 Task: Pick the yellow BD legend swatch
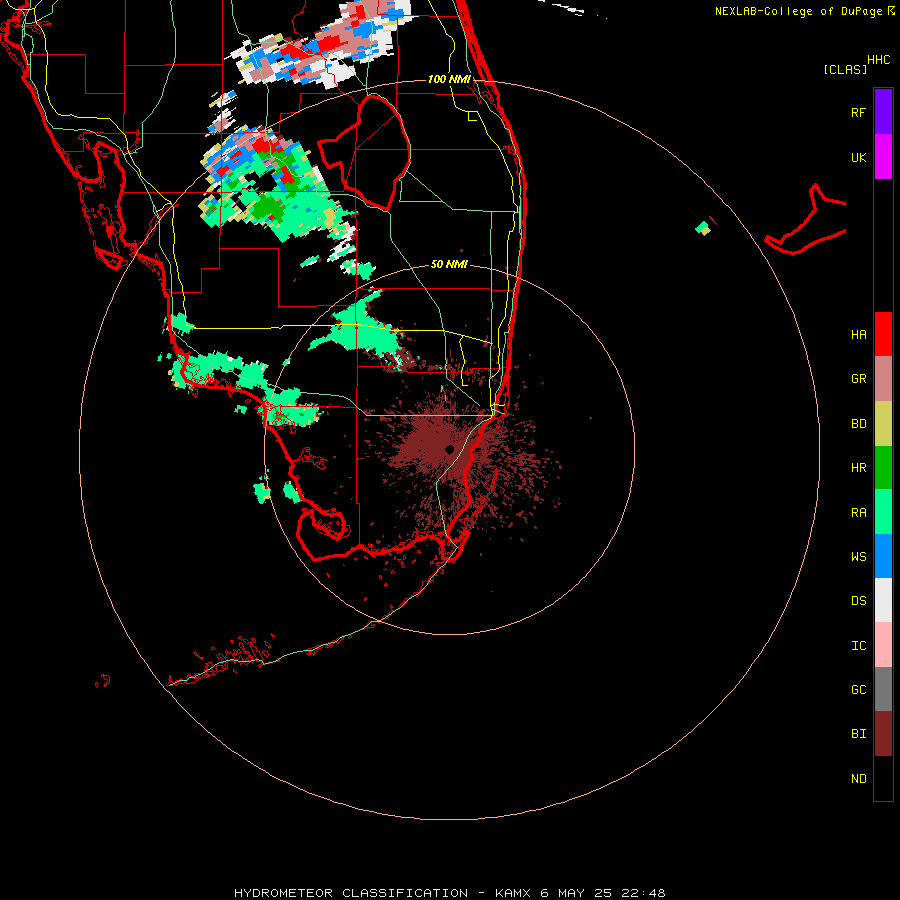click(x=883, y=424)
